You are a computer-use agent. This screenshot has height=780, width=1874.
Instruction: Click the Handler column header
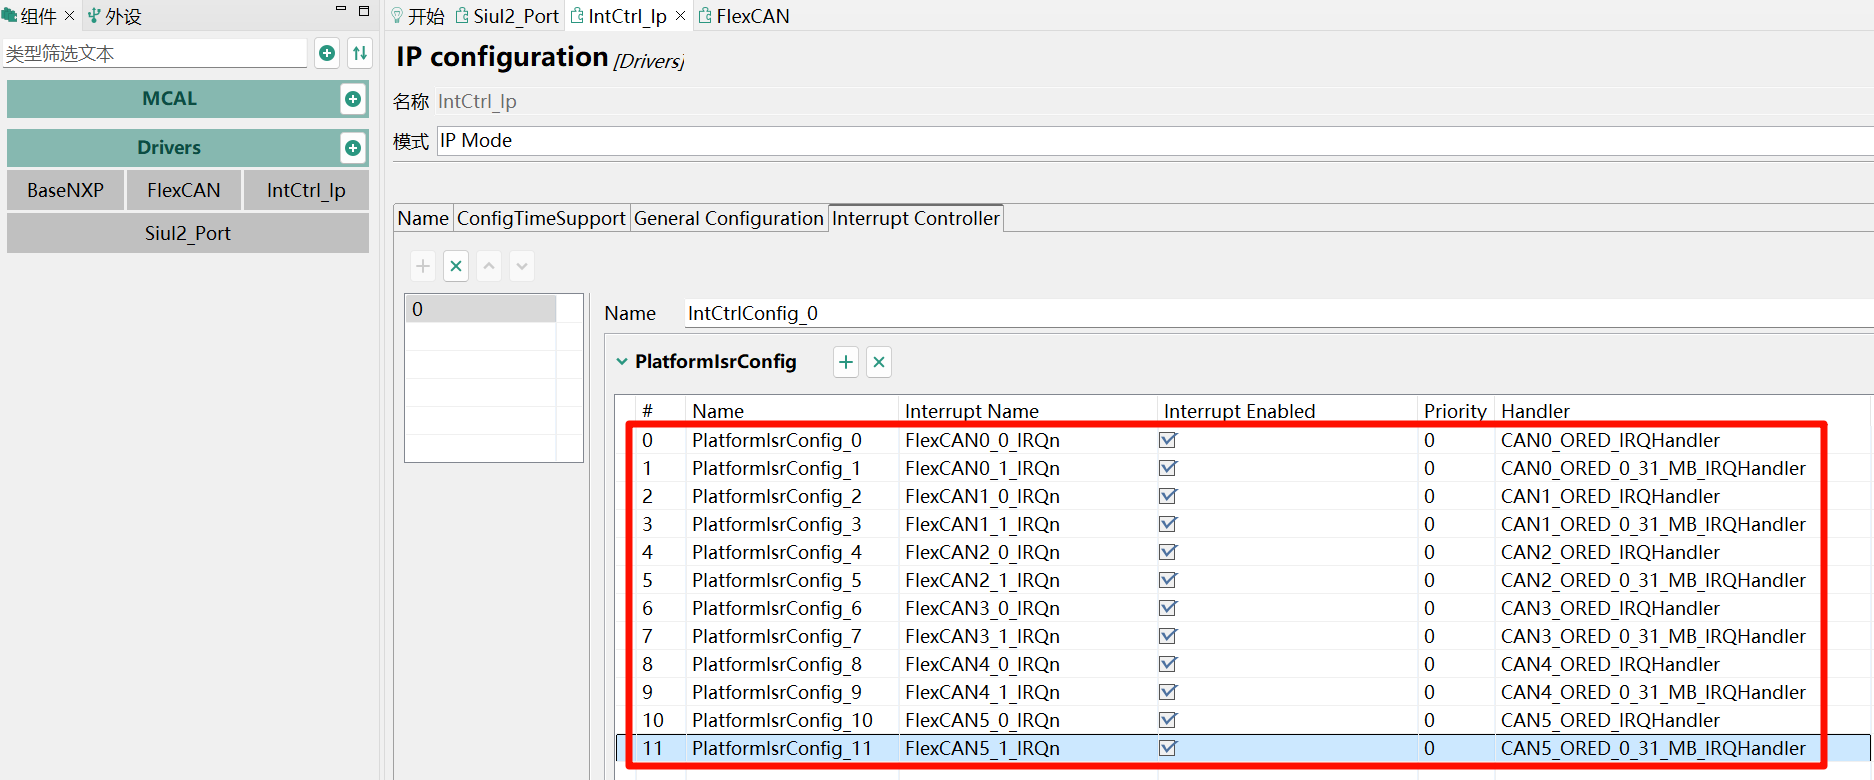(x=1536, y=411)
